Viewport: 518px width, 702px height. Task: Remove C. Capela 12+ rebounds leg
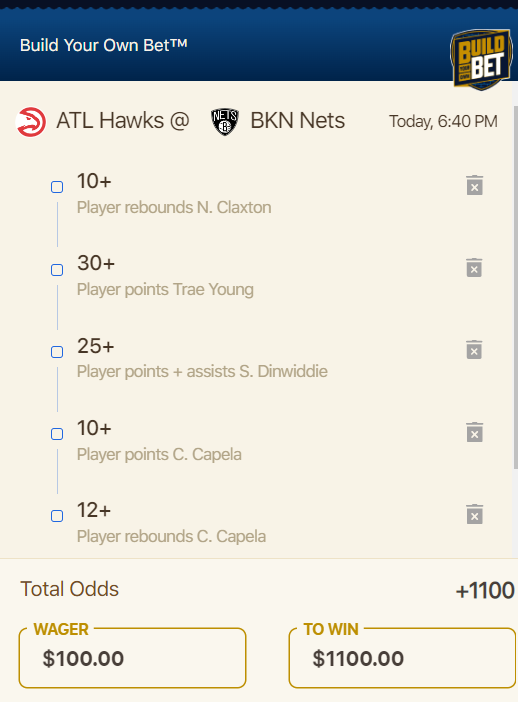click(475, 514)
